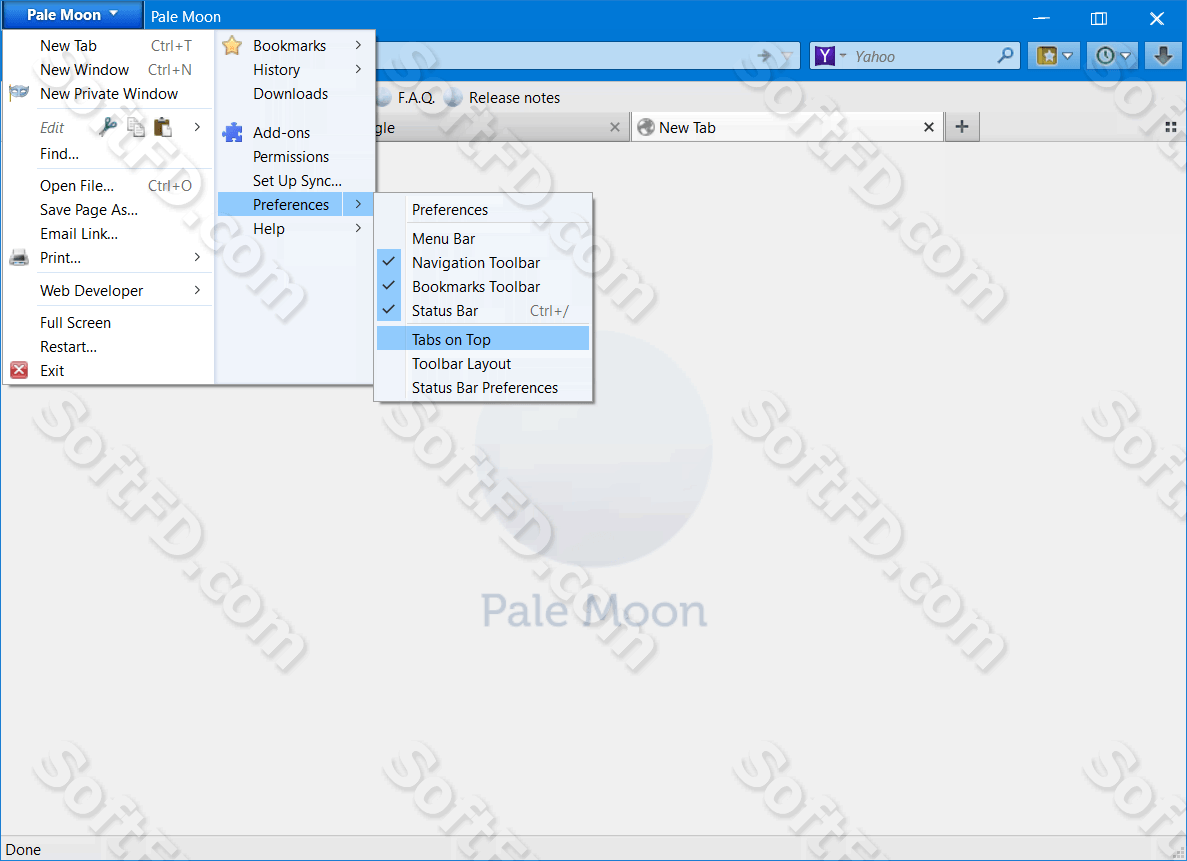This screenshot has height=861, width=1187.
Task: Click the search magnifier icon
Action: (x=1005, y=55)
